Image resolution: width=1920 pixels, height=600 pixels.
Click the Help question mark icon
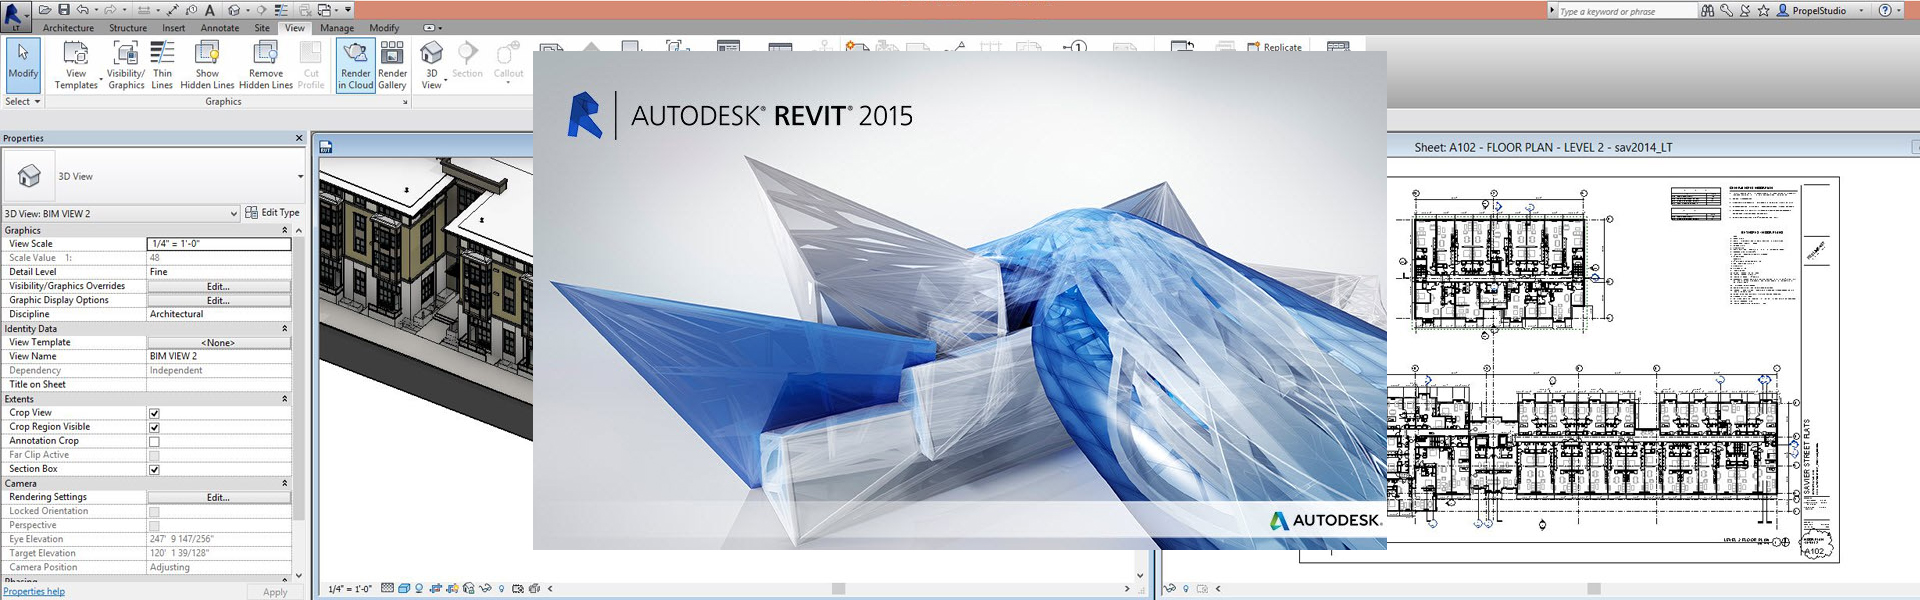click(1885, 10)
